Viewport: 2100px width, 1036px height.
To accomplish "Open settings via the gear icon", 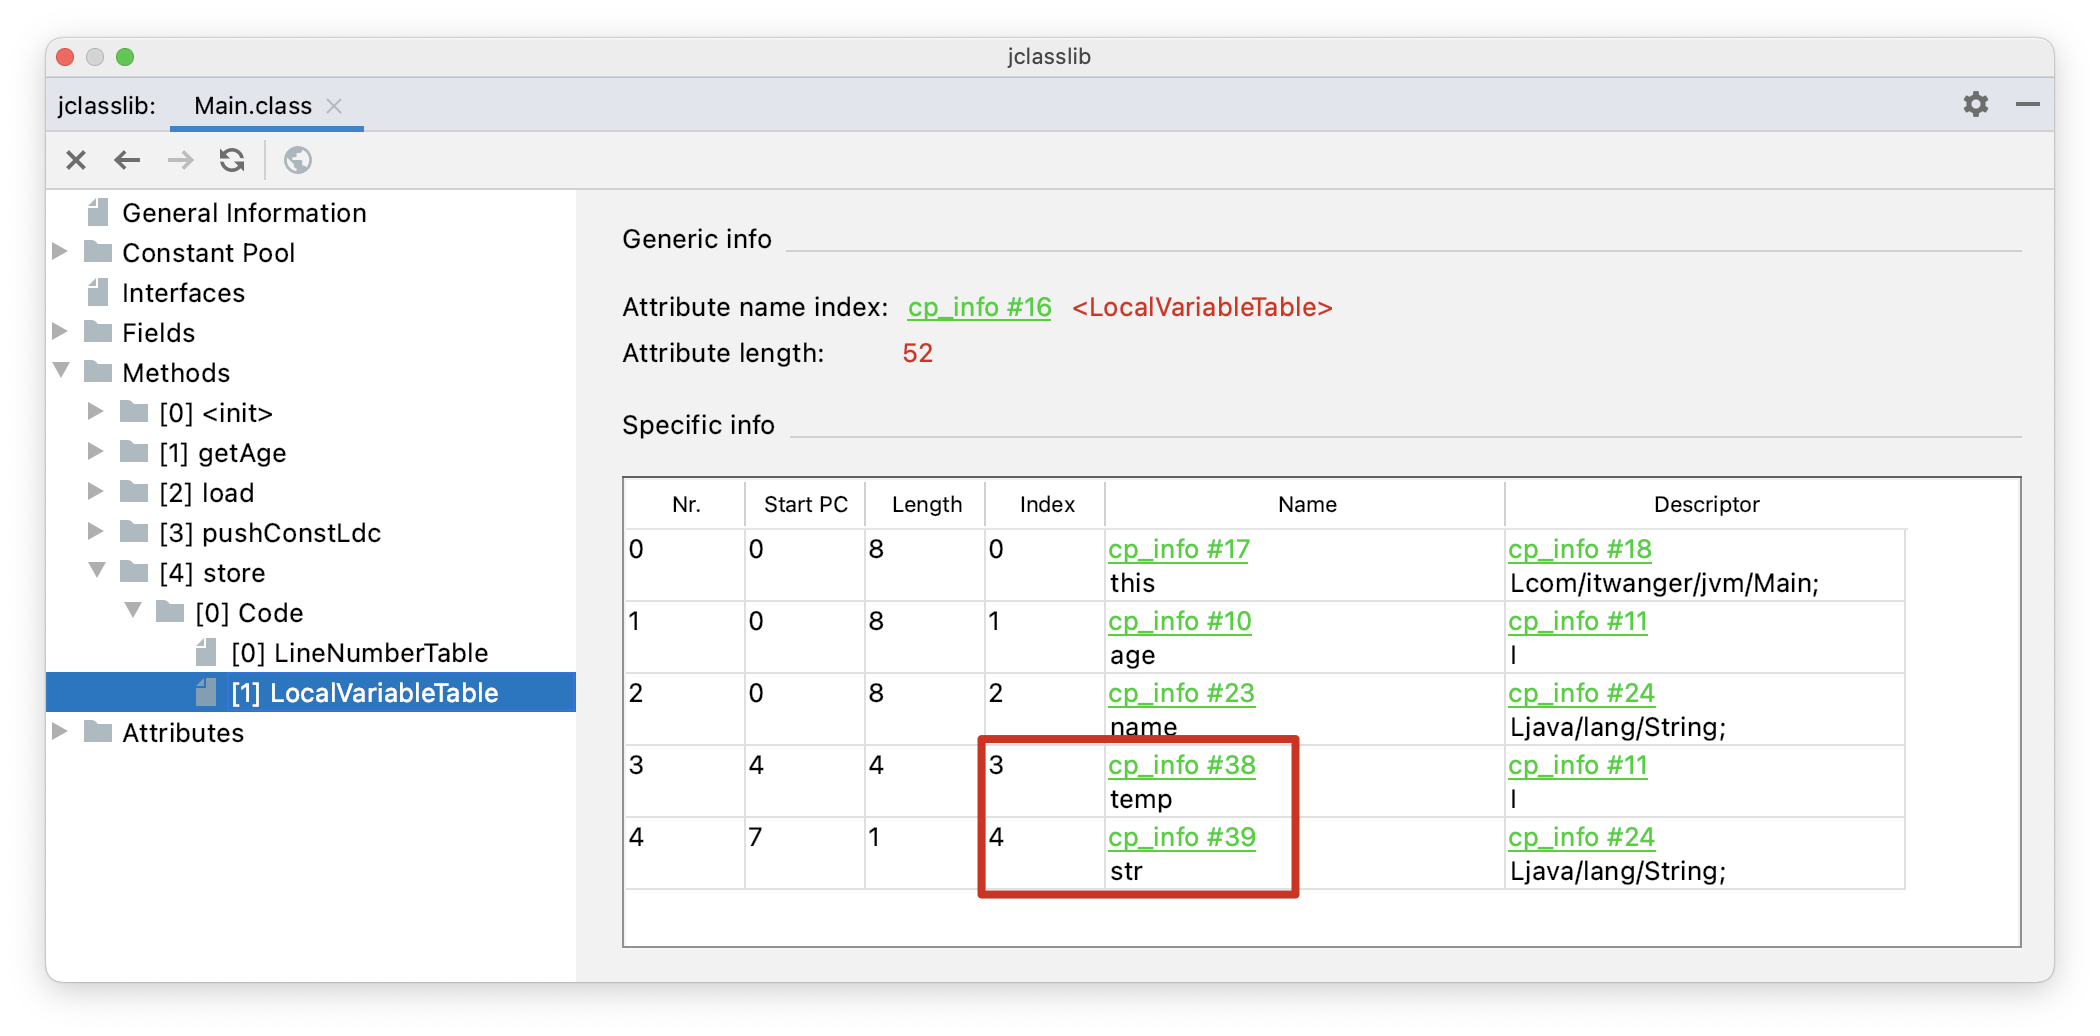I will (x=1975, y=104).
